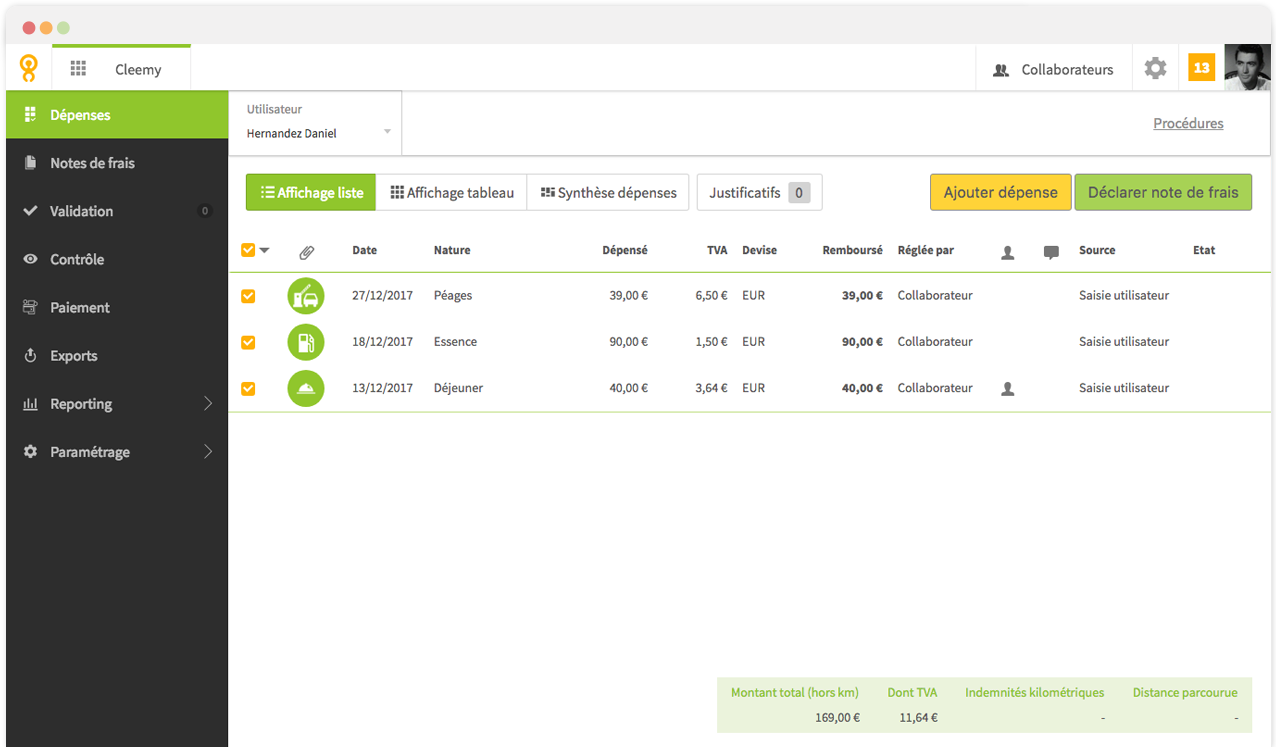Click the Péages toll icon
Screen dimensions: 1276x747
point(306,296)
